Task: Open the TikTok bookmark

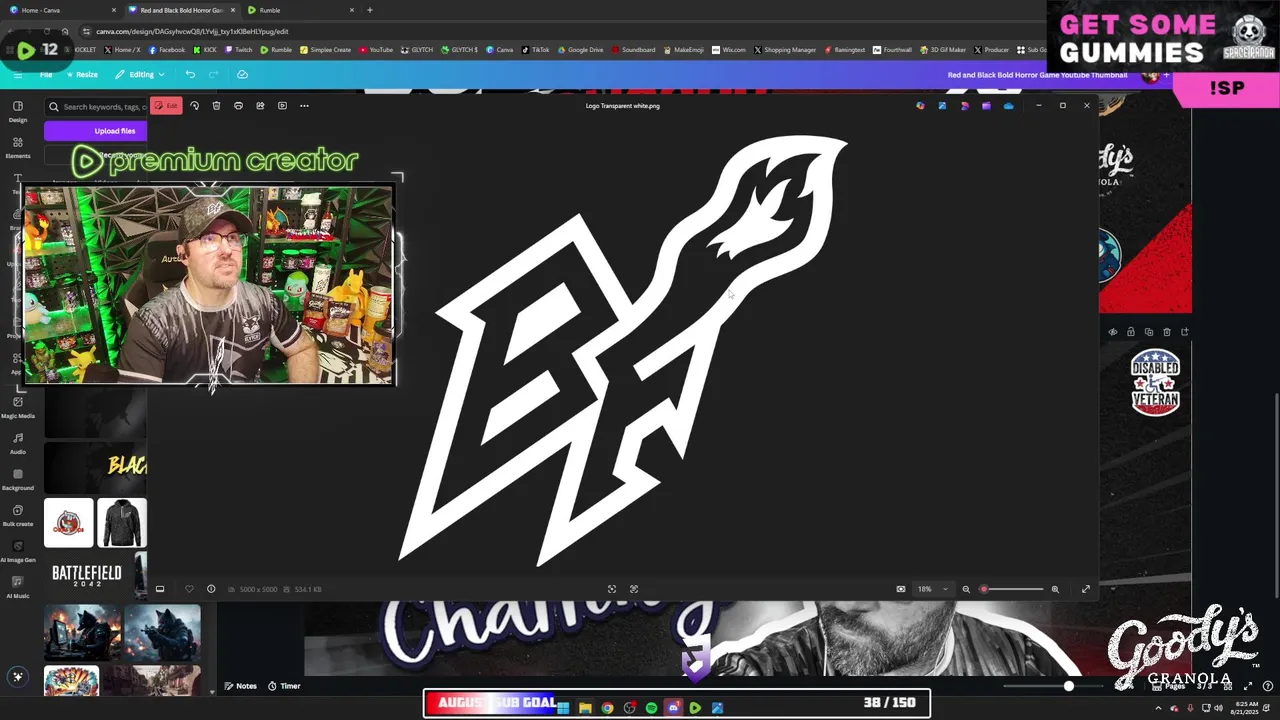Action: pyautogui.click(x=535, y=50)
